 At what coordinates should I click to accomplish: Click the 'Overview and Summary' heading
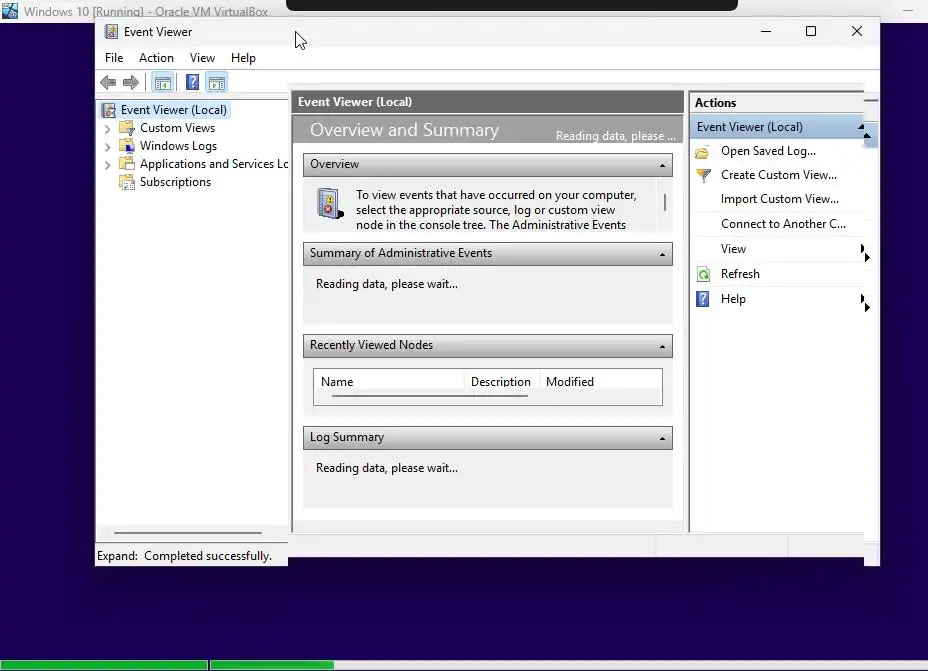click(404, 130)
